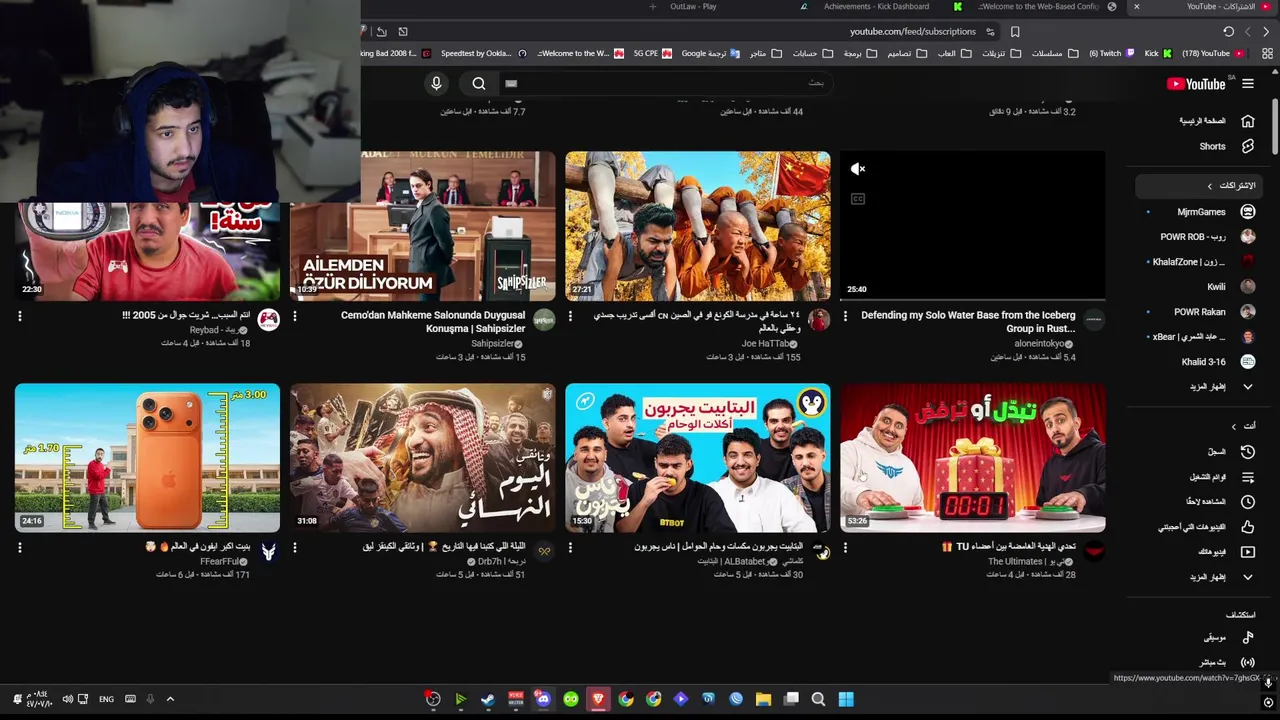Open watch History in sidebar

[1215, 452]
